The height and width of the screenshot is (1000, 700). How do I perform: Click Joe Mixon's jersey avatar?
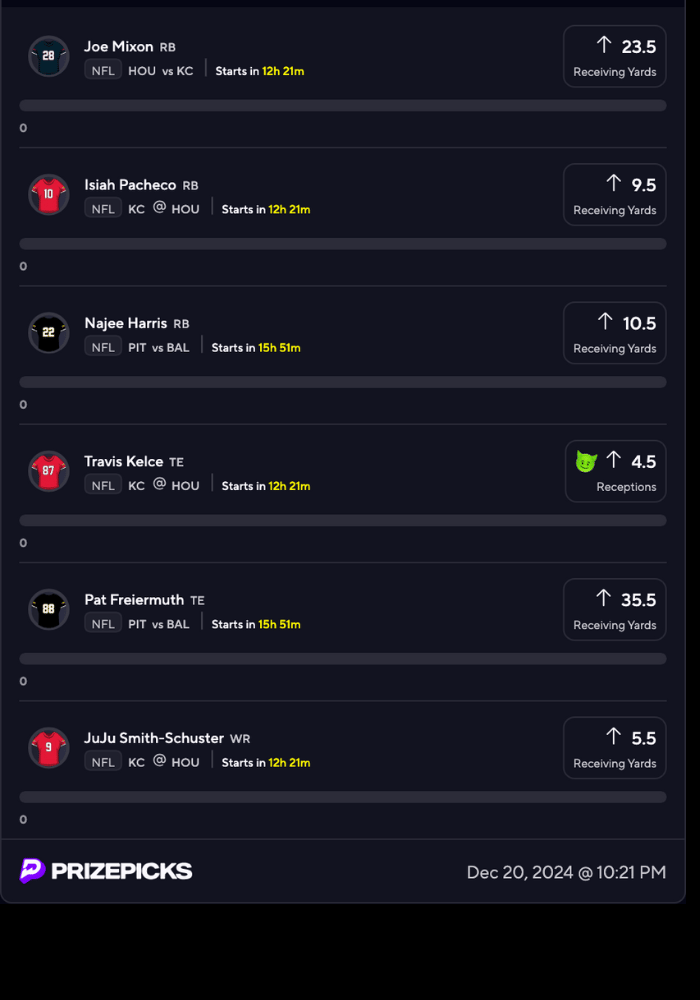pyautogui.click(x=48, y=57)
